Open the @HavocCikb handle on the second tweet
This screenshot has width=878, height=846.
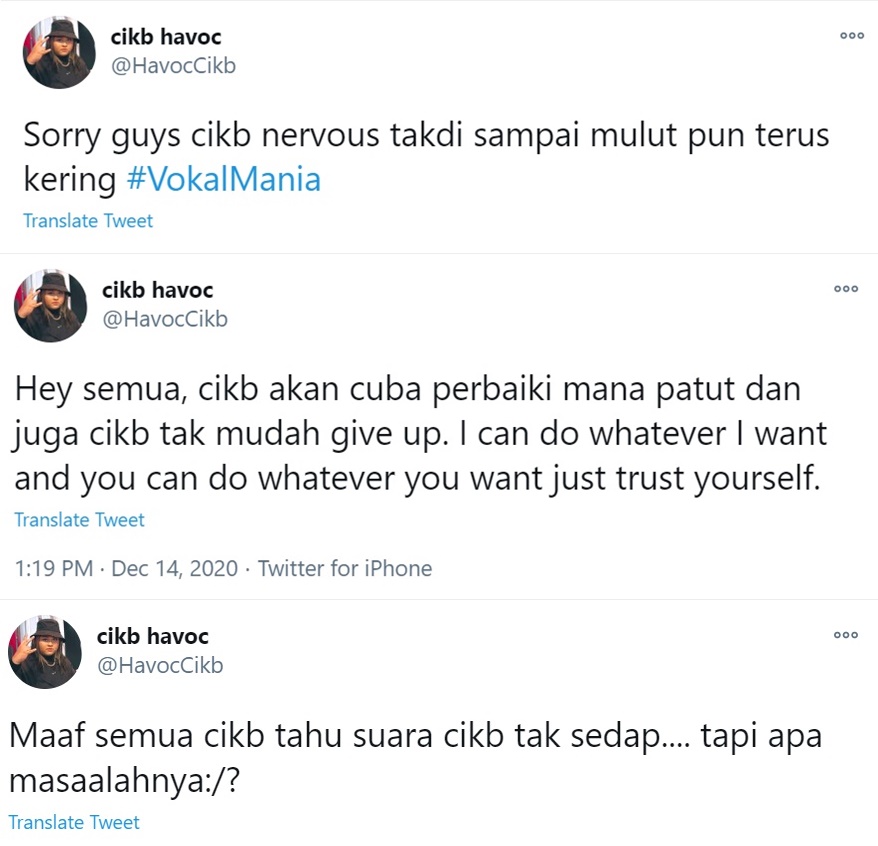165,319
